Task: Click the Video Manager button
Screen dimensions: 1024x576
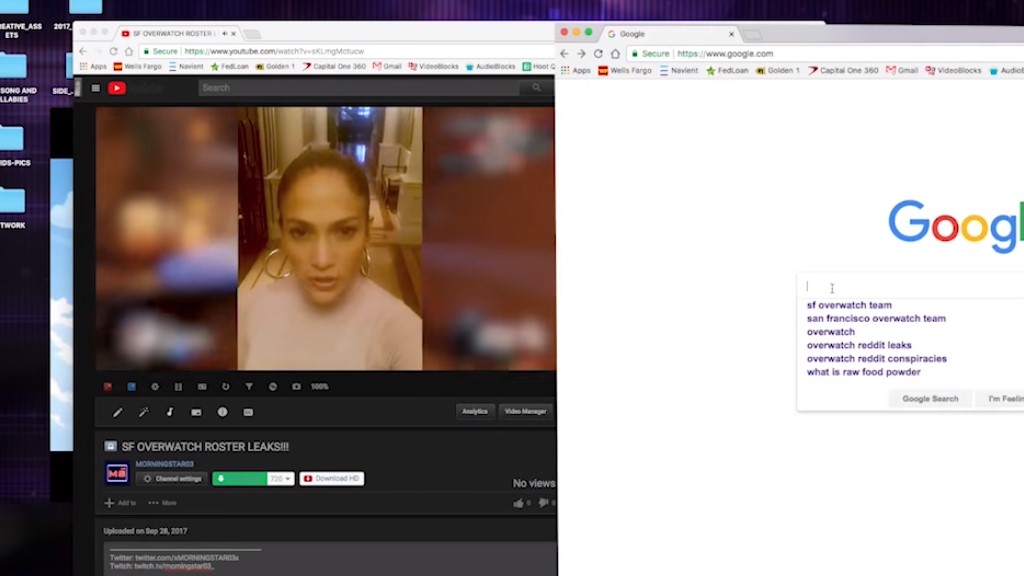Action: (x=525, y=411)
